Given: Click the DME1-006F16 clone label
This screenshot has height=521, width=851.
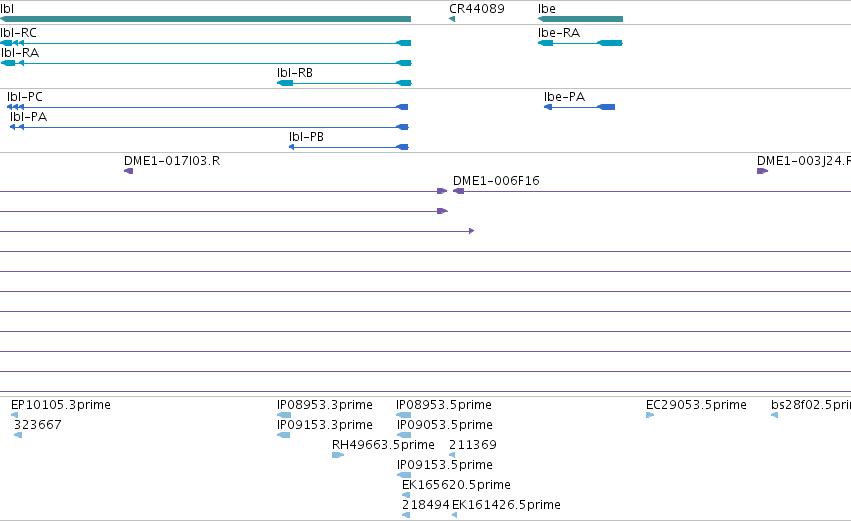Looking at the screenshot, I should coord(496,181).
